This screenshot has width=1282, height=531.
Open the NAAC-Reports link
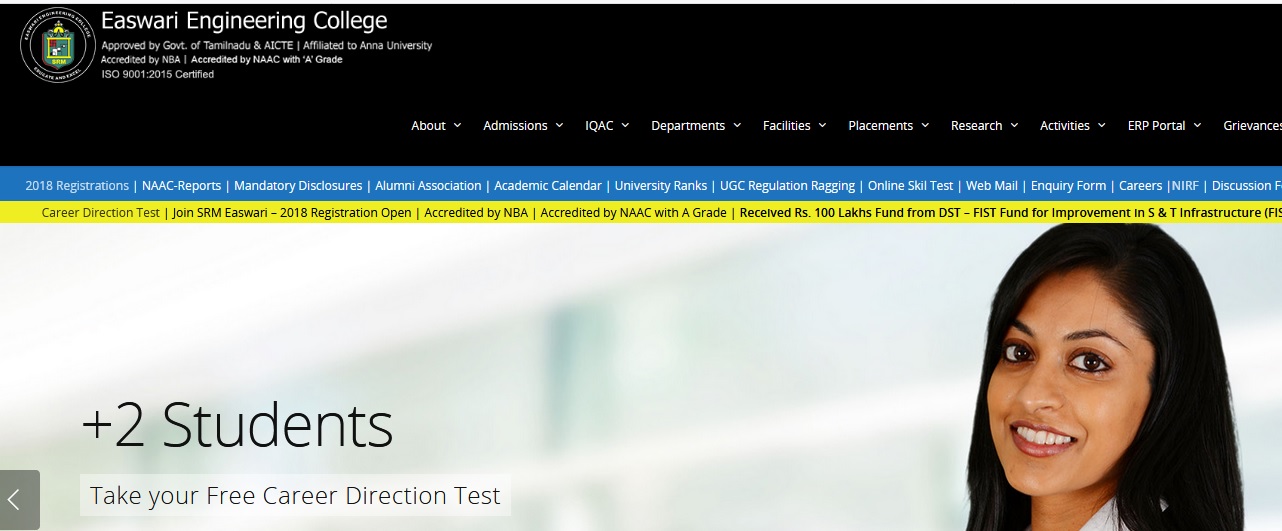point(182,186)
